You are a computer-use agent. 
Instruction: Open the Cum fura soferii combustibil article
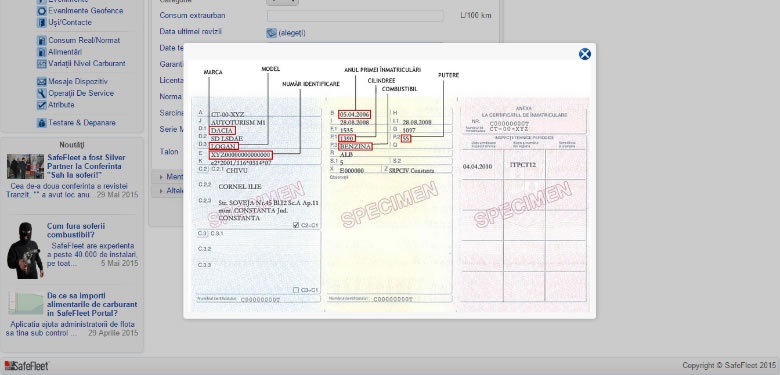(76, 230)
